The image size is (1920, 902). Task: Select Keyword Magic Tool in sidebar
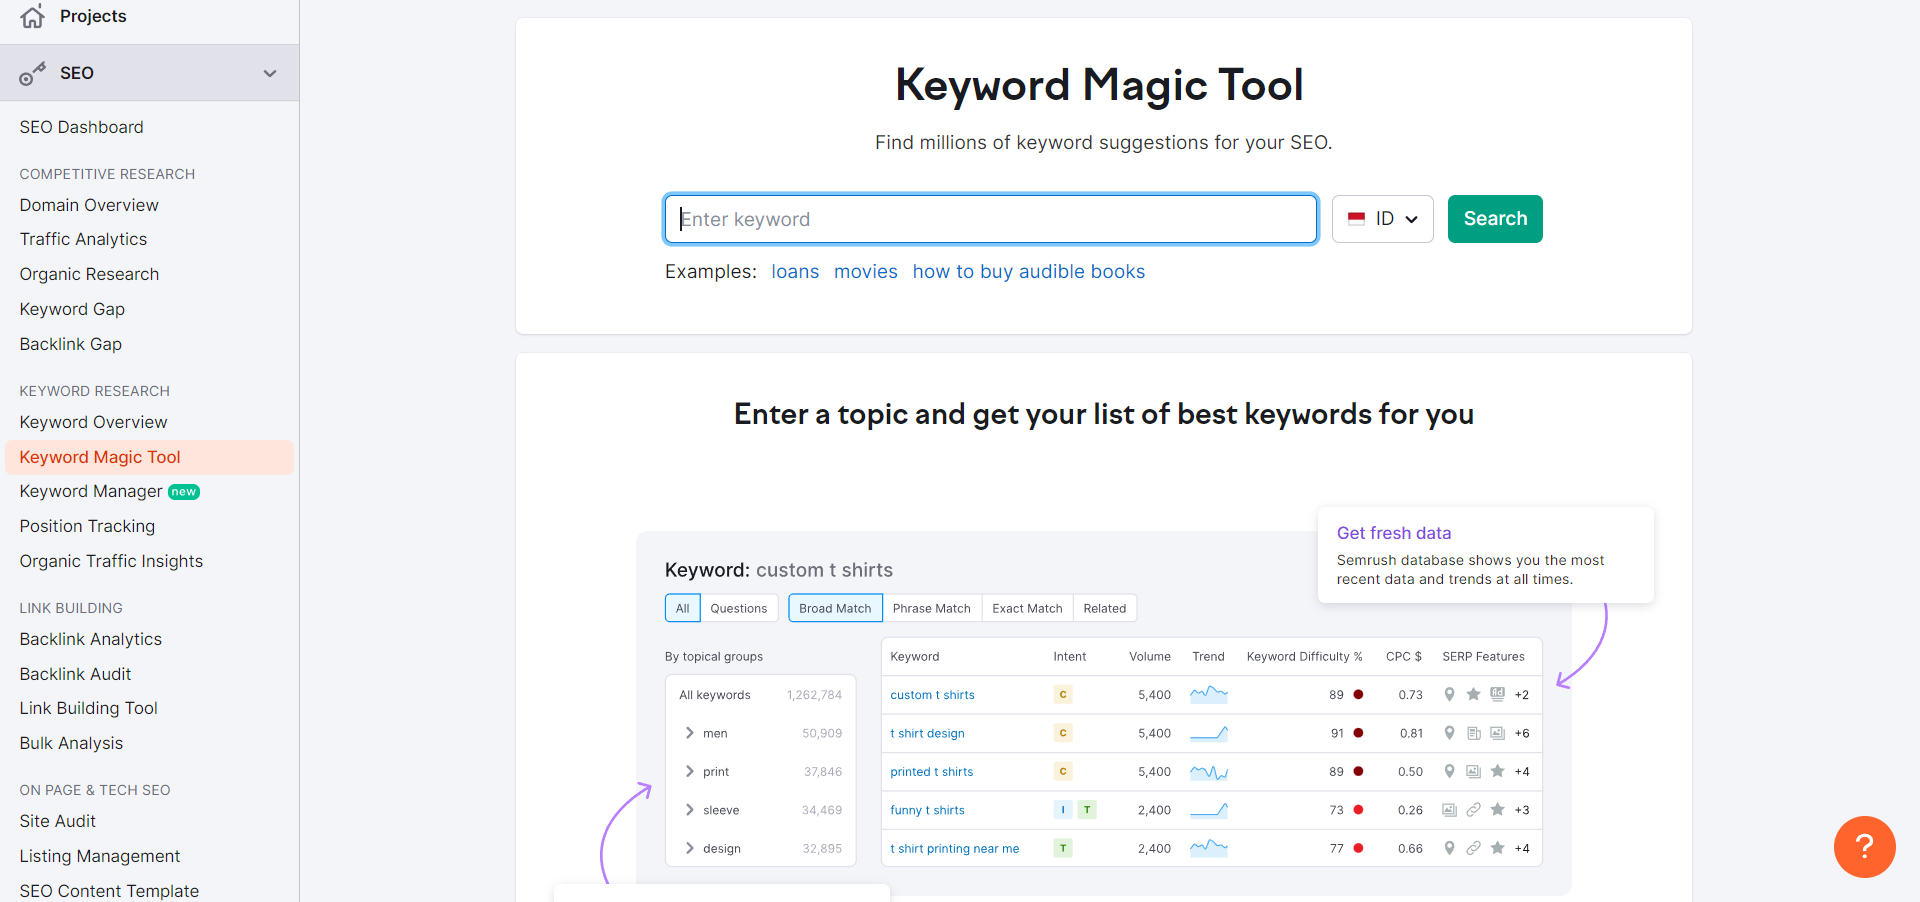149,457
